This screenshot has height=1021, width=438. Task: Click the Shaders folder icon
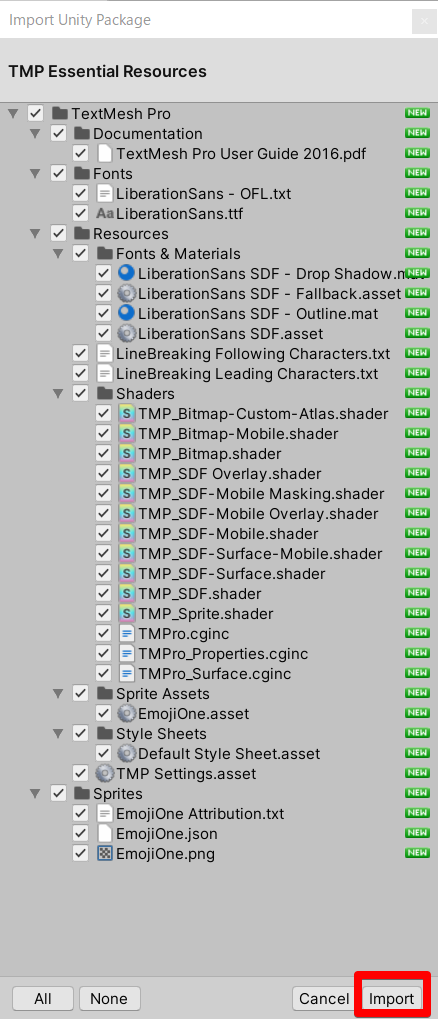coord(105,394)
